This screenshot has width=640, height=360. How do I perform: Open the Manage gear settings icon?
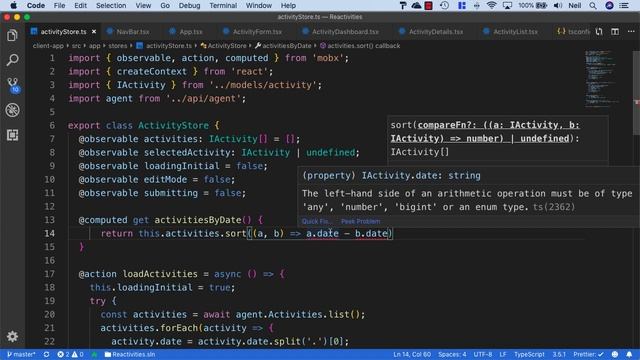[x=12, y=336]
